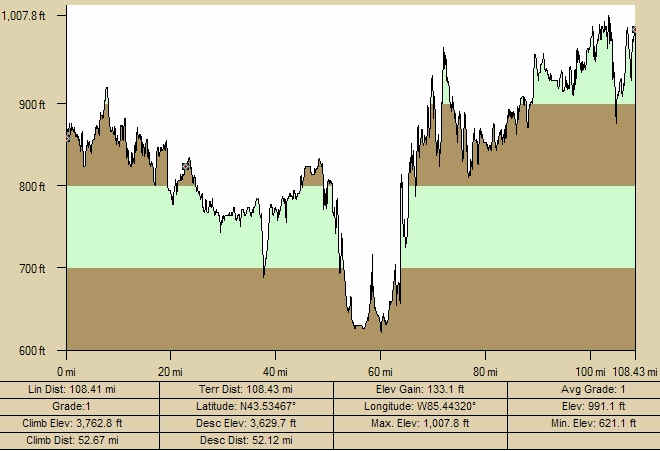660x451 pixels.
Task: Click the 700 ft elevation axis label
Action: click(46, 268)
